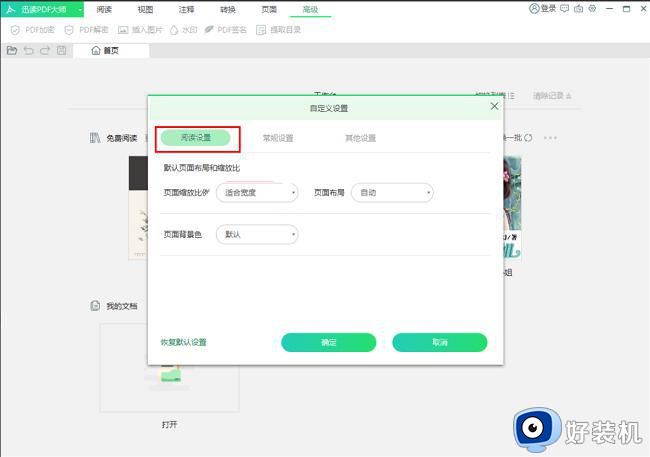650x457 pixels.
Task: Open the 水印 watermark tool
Action: click(x=183, y=30)
